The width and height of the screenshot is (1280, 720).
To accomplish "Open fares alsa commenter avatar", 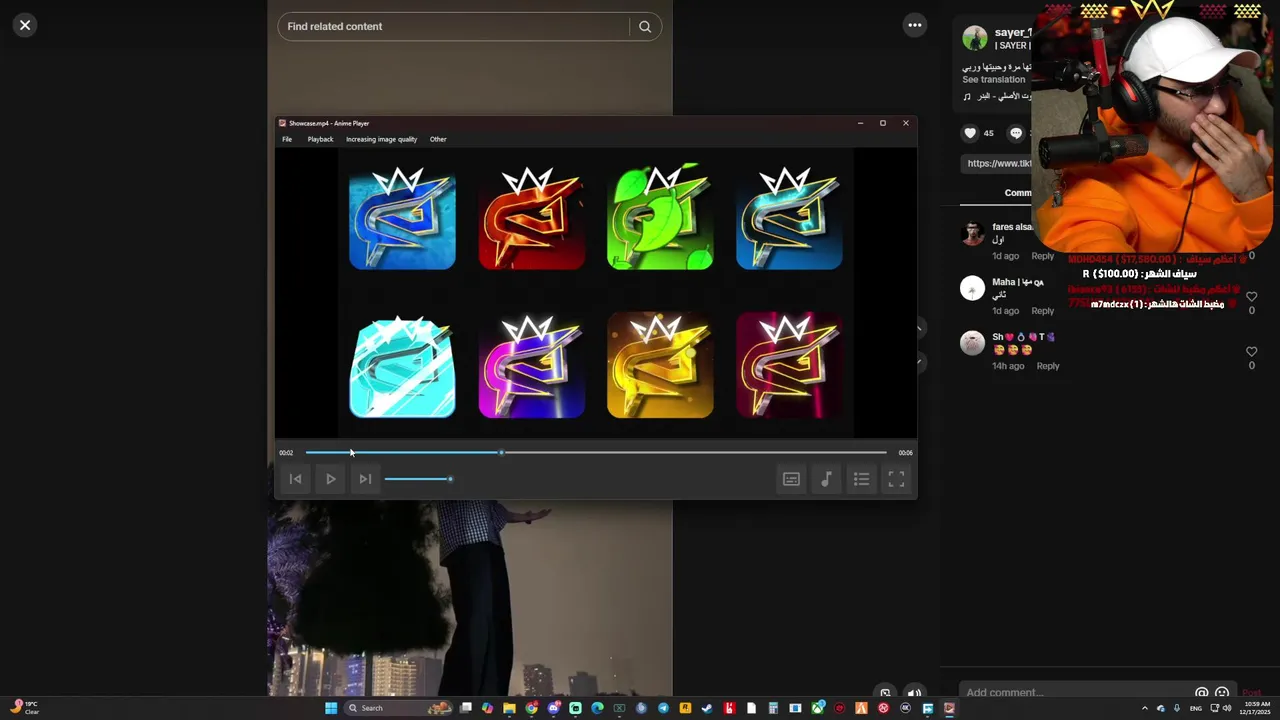I will (x=972, y=234).
